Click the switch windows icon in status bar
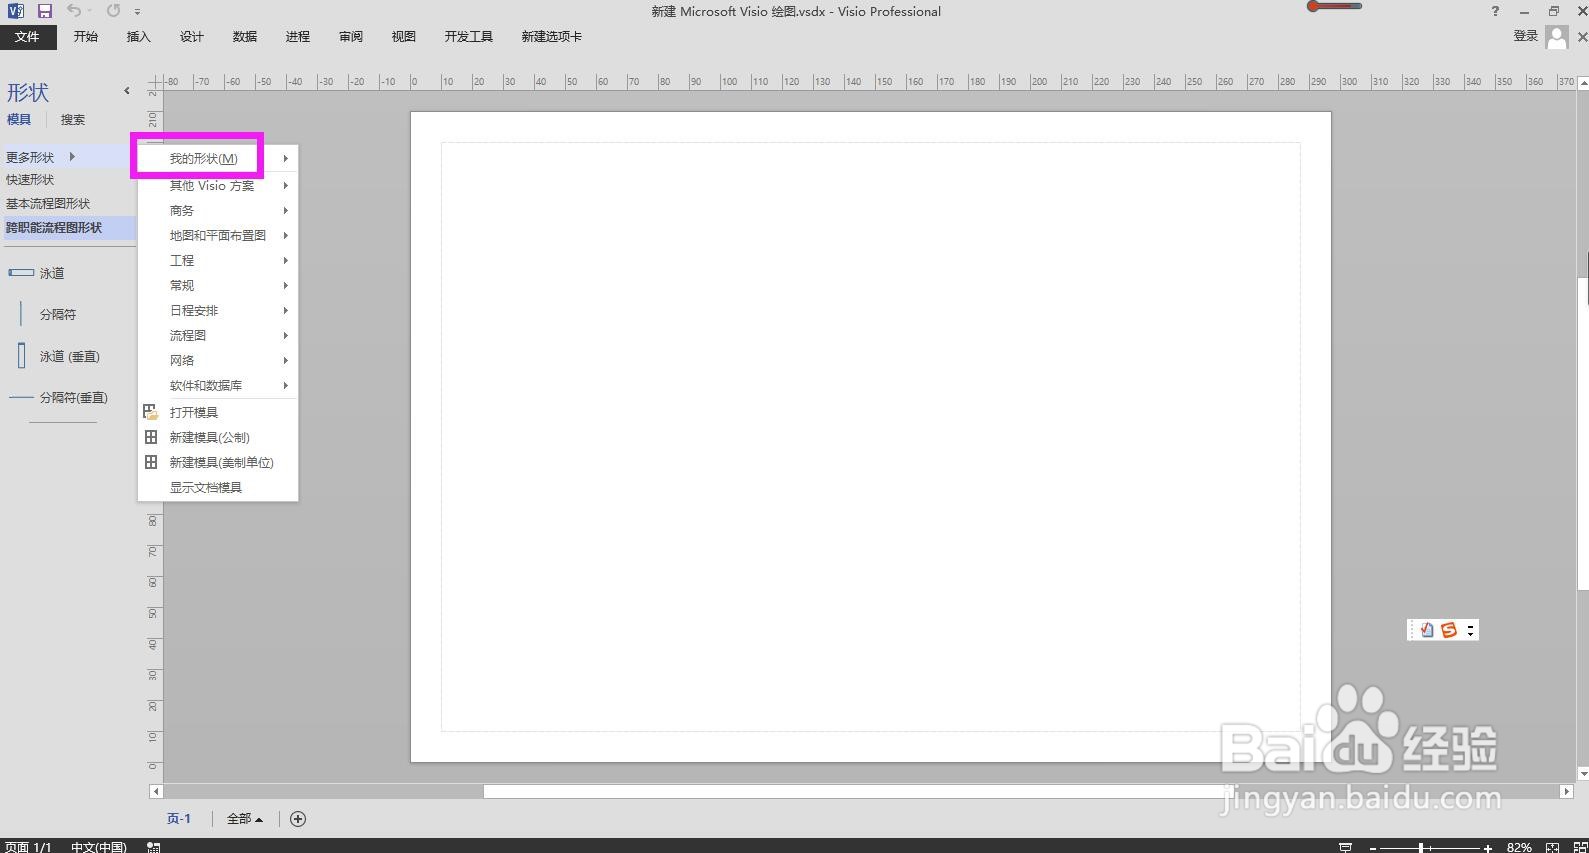 click(1579, 847)
